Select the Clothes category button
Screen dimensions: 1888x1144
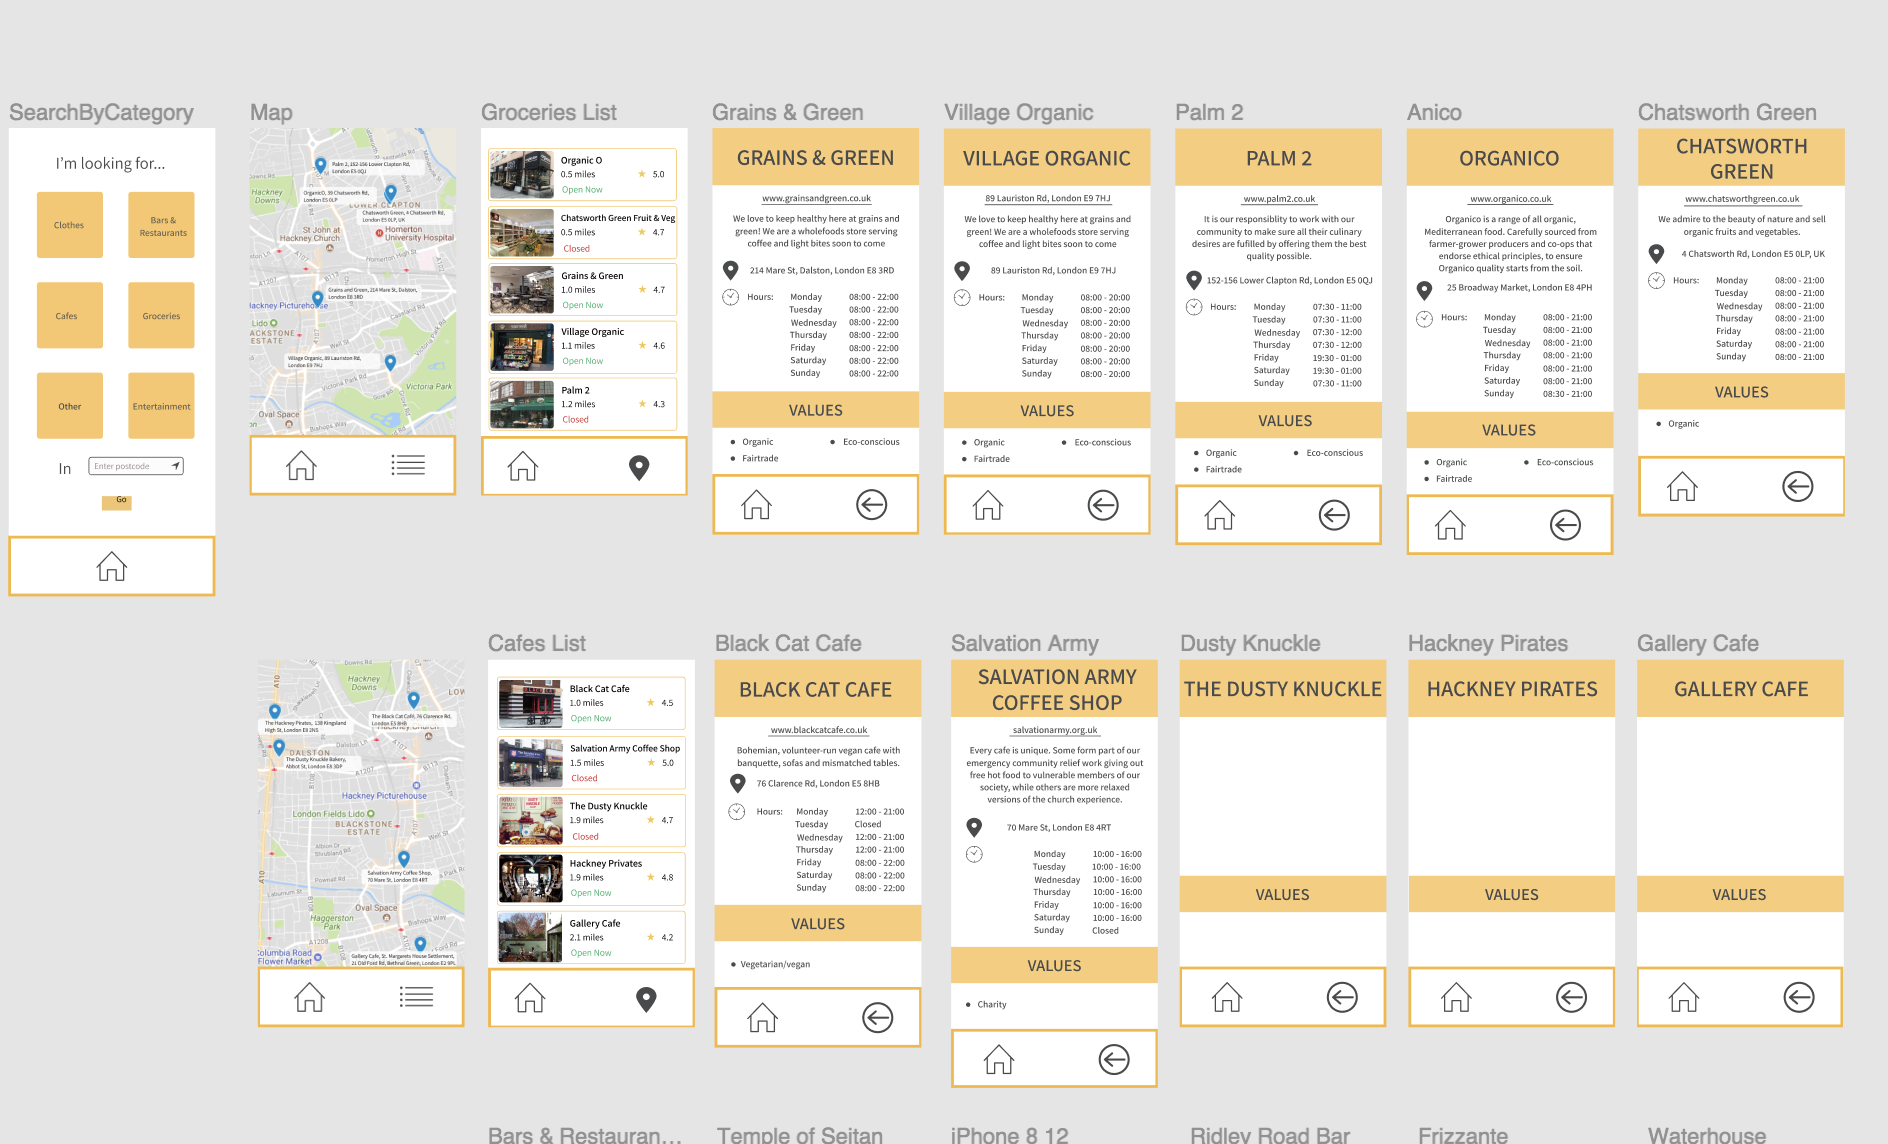click(x=70, y=225)
